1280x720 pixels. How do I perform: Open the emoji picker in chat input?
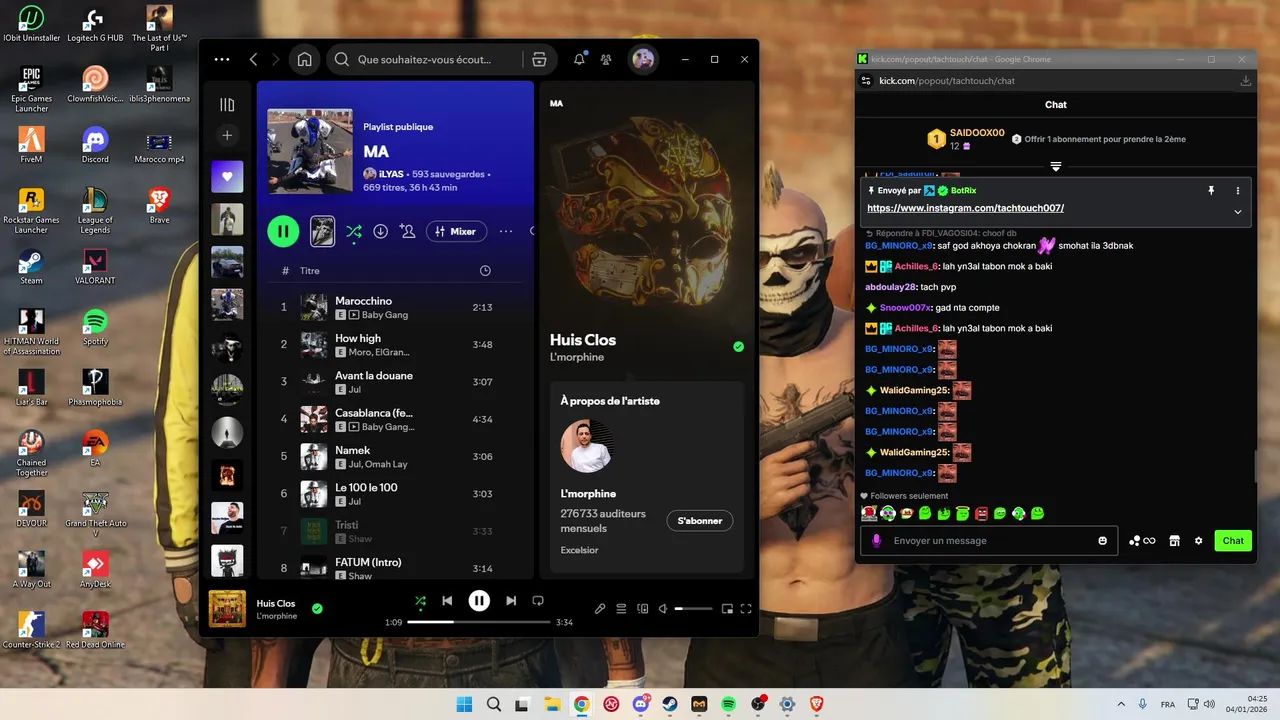tap(1103, 541)
